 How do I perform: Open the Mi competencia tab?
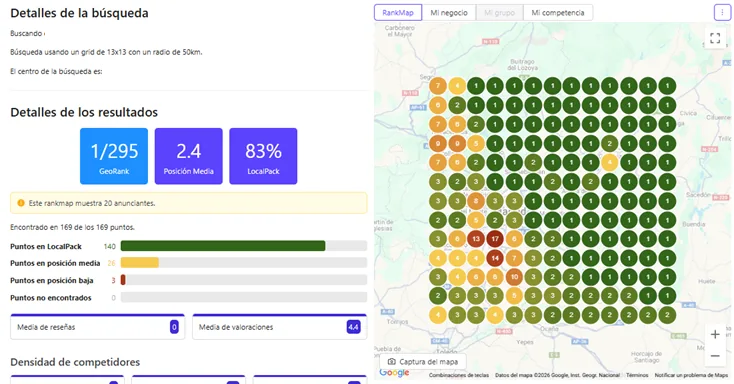tap(558, 13)
